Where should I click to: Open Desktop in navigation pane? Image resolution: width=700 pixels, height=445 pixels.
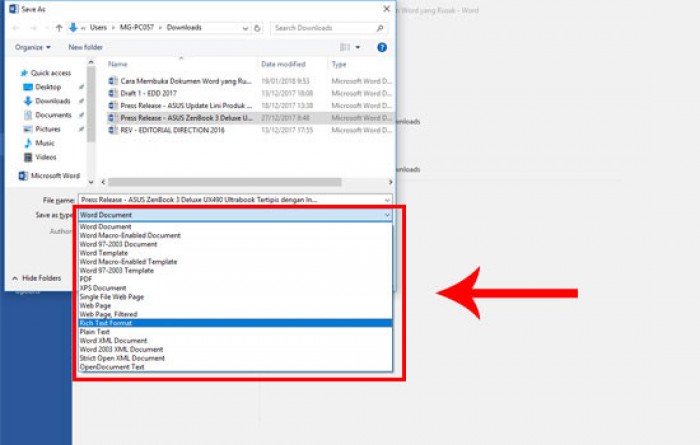click(48, 87)
